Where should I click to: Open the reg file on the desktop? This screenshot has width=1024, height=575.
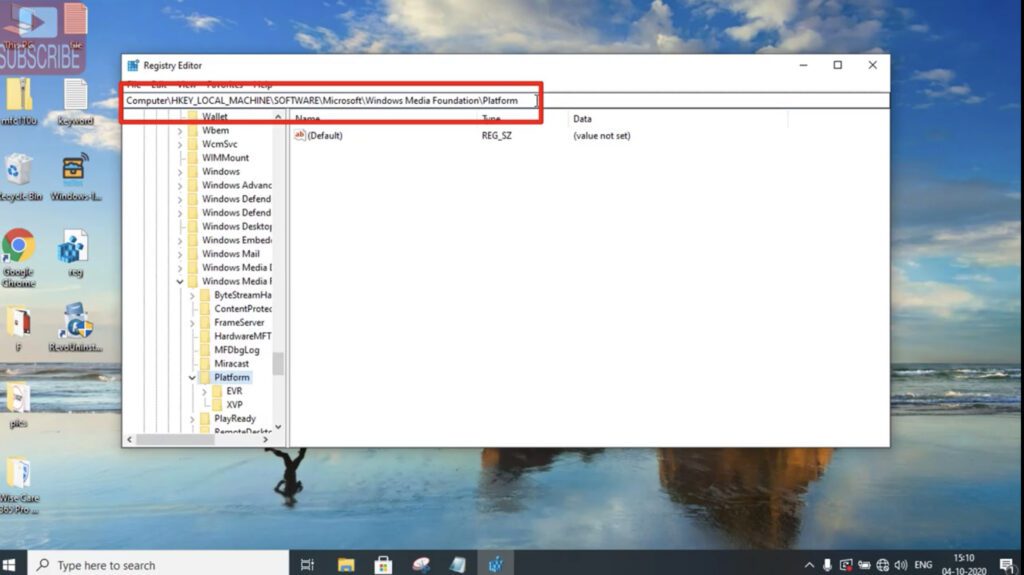tap(73, 247)
